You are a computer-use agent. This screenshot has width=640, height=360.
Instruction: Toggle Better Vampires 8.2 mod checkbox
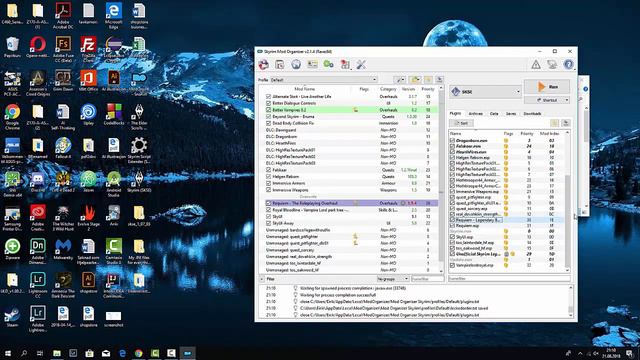pos(268,110)
